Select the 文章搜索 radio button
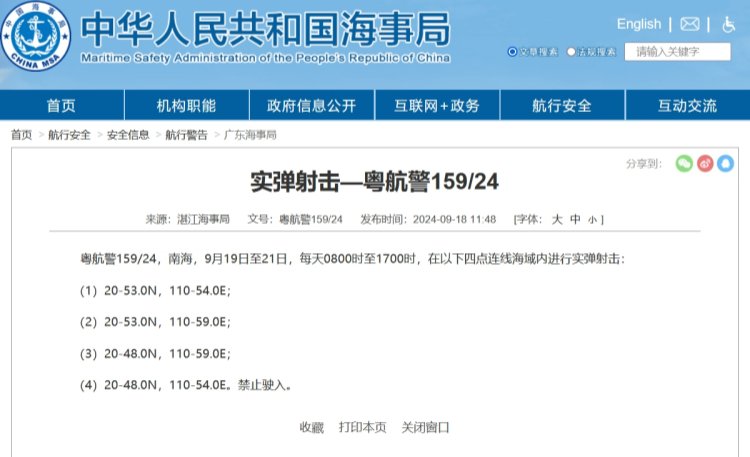The height and width of the screenshot is (457, 750). pyautogui.click(x=513, y=51)
